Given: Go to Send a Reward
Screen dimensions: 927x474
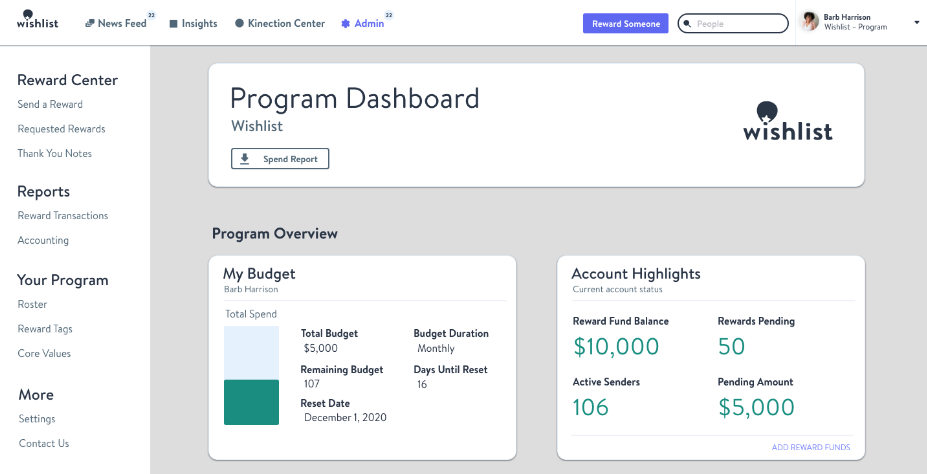Looking at the screenshot, I should (50, 104).
